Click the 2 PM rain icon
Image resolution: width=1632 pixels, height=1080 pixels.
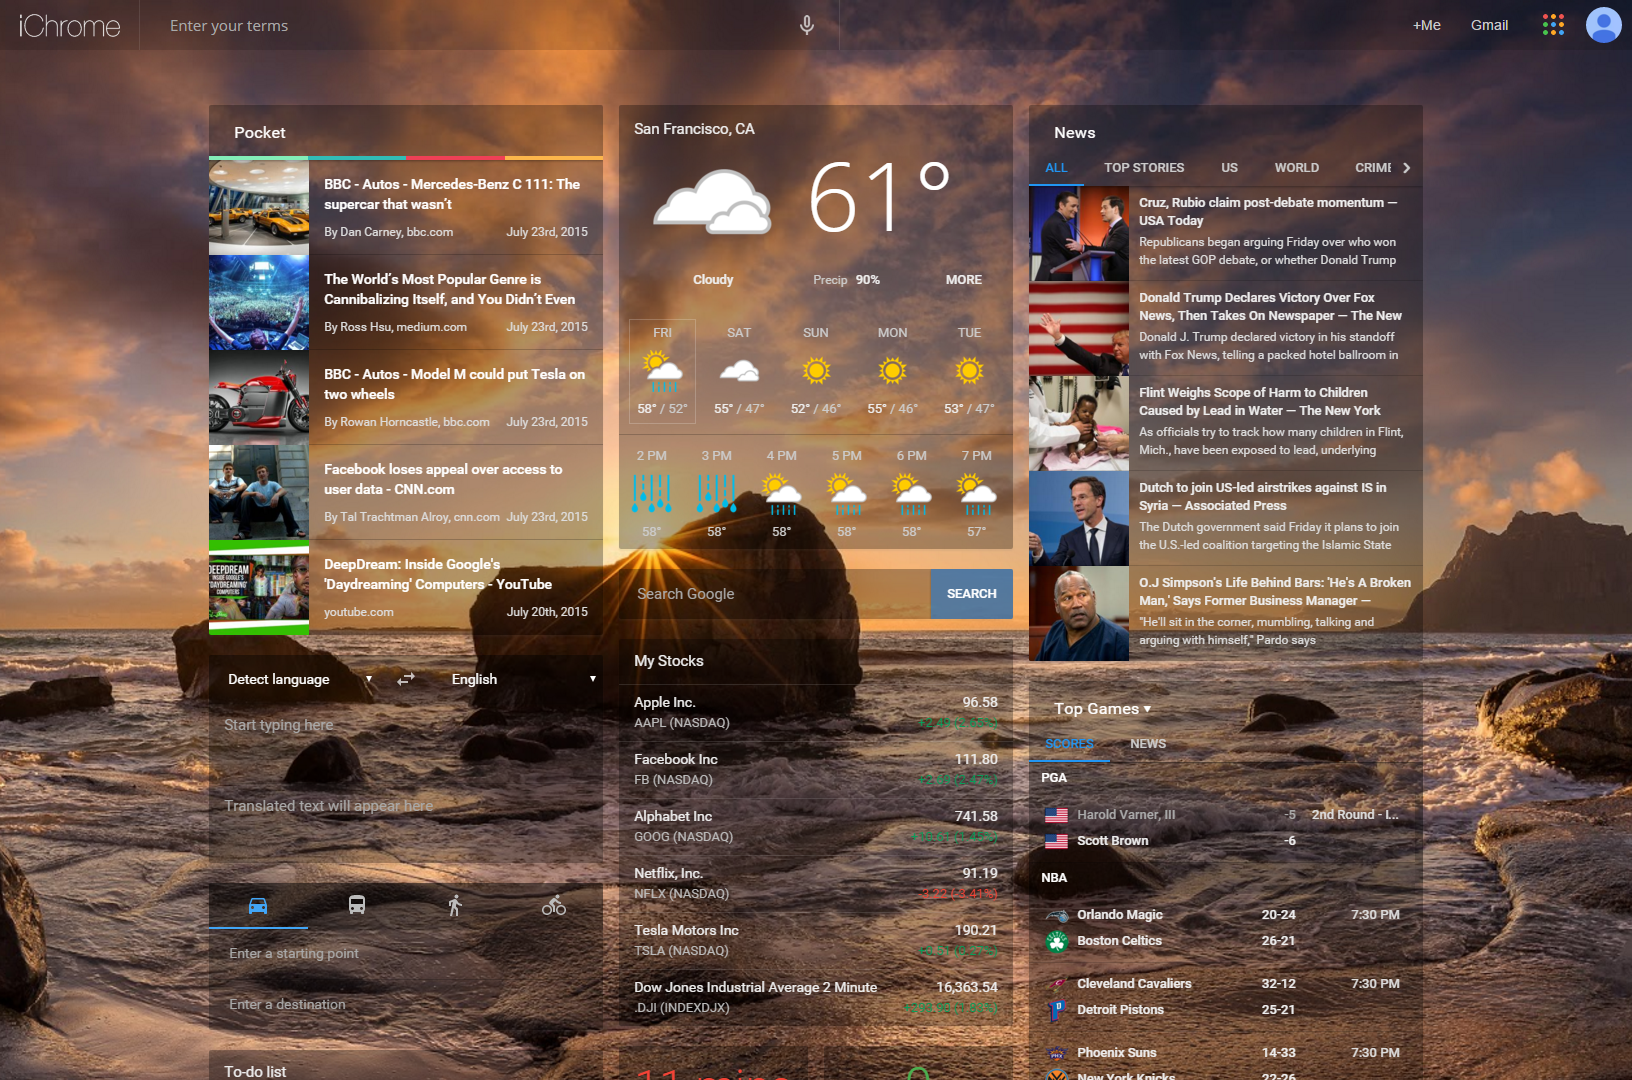point(651,494)
